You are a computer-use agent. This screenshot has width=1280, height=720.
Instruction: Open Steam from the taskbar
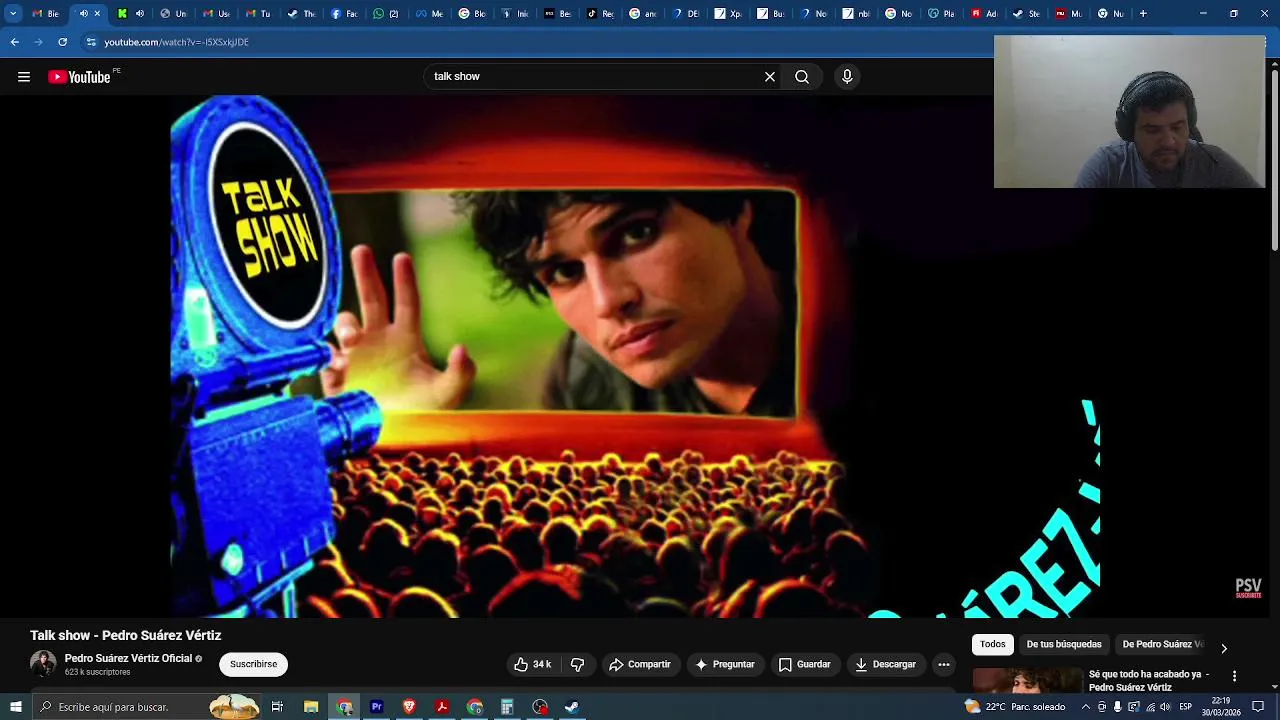click(572, 707)
